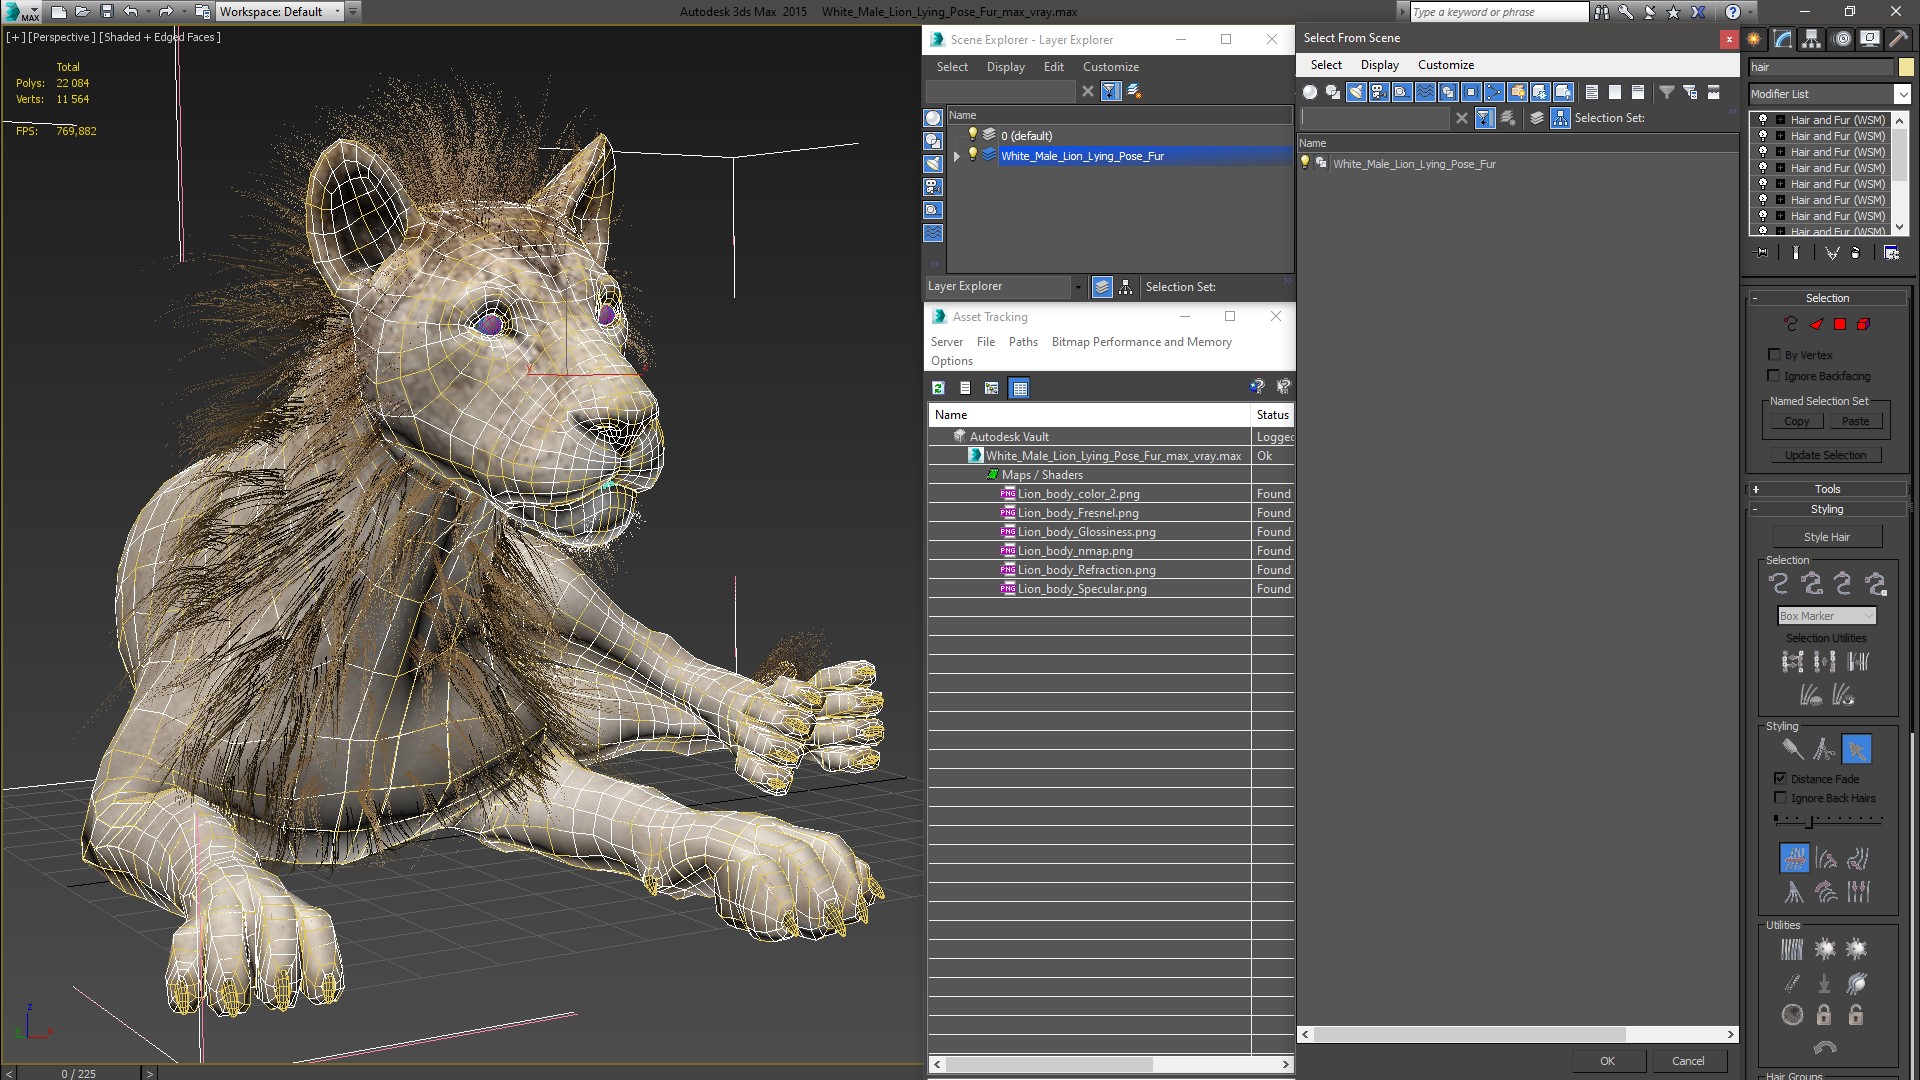Image resolution: width=1920 pixels, height=1080 pixels.
Task: Enable Ignore Backfacing checkbox
Action: tap(1774, 376)
